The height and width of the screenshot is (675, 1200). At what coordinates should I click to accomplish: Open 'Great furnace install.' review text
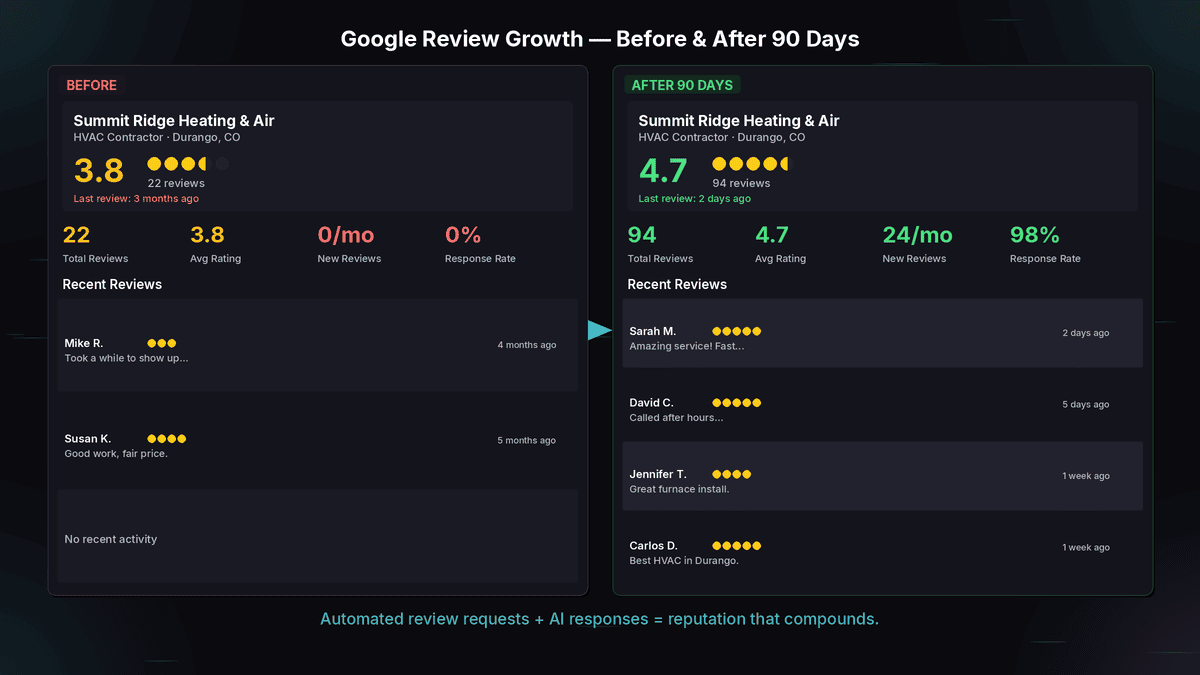(x=679, y=489)
